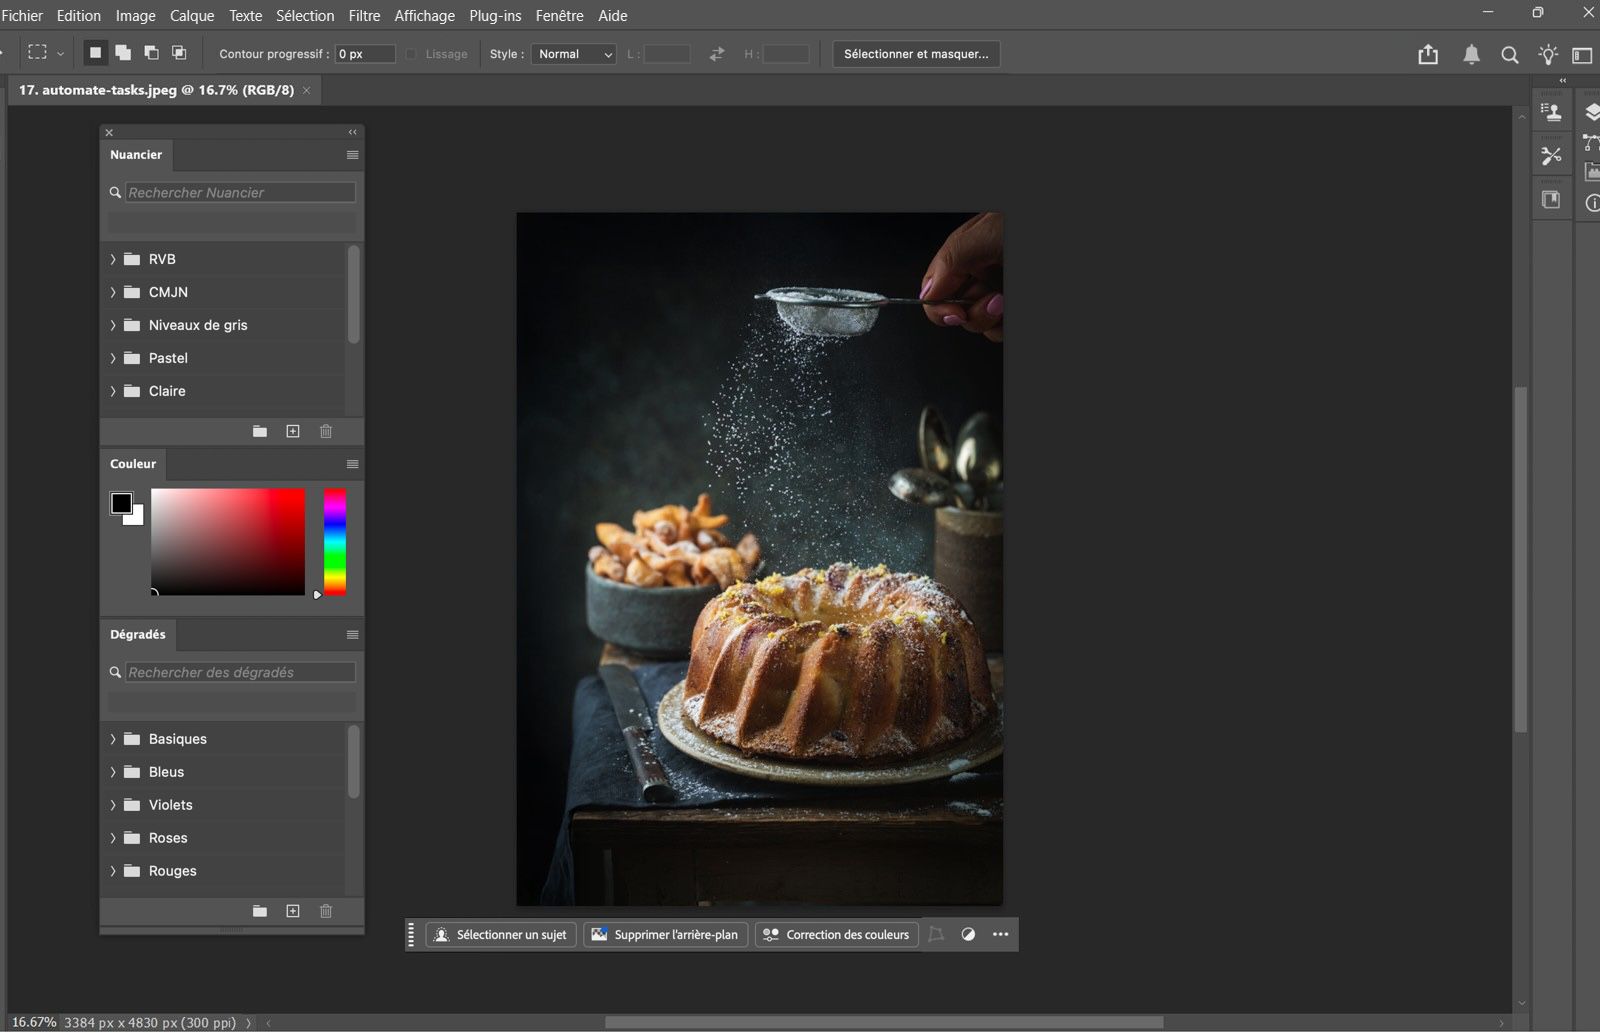Click the Sélectionner et masquer button
Viewport: 1600px width, 1033px height.
[915, 54]
